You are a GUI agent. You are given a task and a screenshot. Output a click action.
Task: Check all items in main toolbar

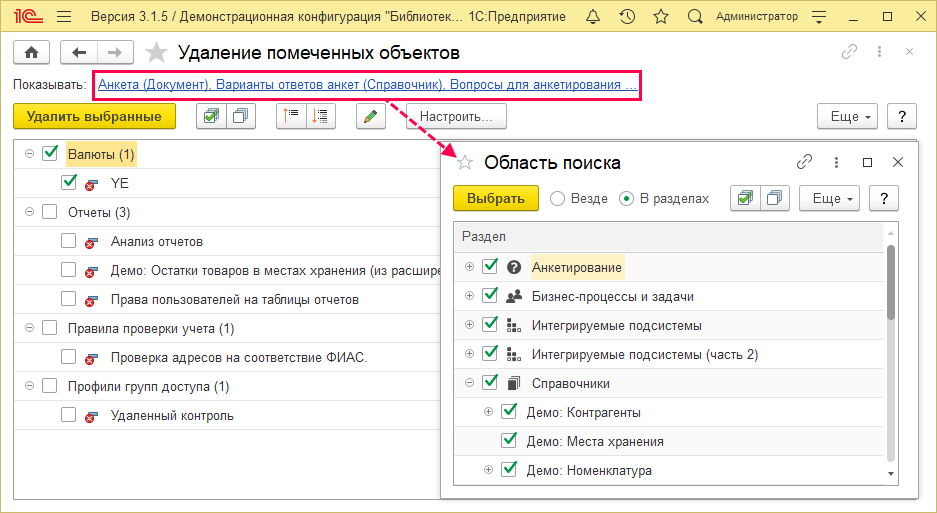pos(212,116)
